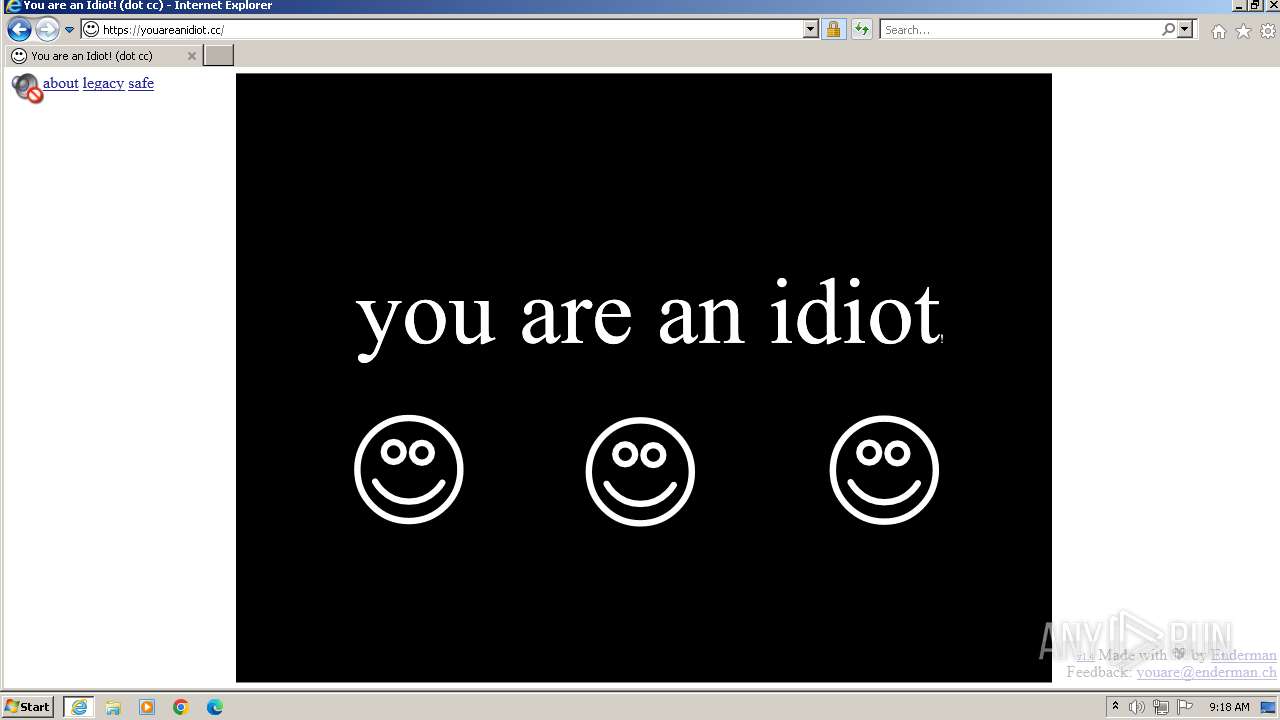Click the youare@enderman.ch feedback email link
Viewport: 1280px width, 720px height.
(x=1206, y=672)
